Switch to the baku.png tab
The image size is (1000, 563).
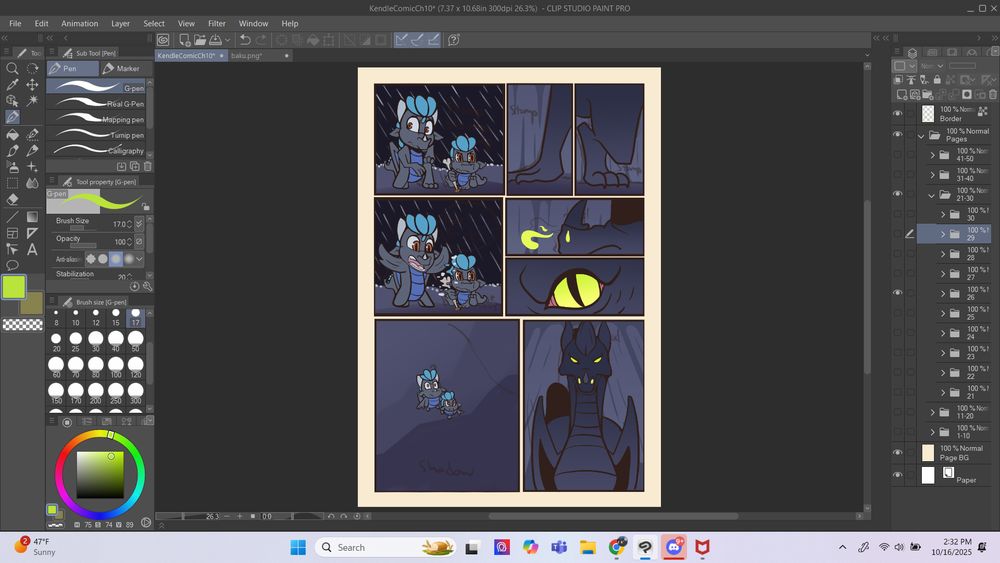(x=246, y=56)
